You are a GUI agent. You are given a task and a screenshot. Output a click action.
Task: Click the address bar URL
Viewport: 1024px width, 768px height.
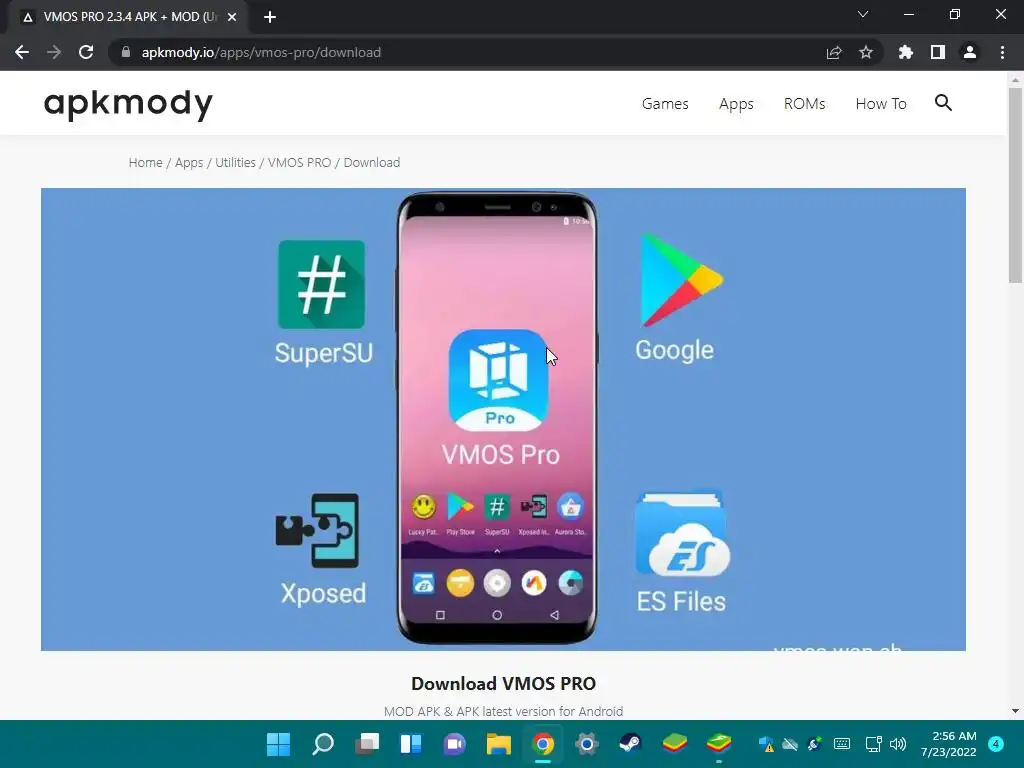[x=261, y=52]
